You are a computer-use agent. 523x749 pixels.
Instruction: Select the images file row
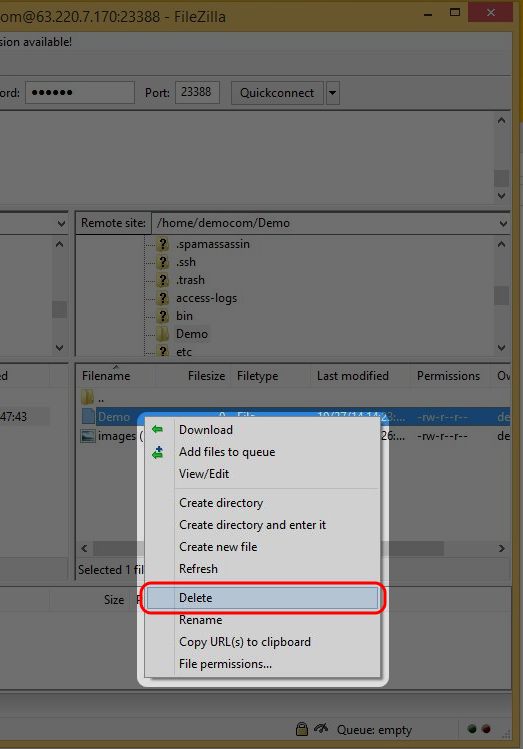[292, 436]
